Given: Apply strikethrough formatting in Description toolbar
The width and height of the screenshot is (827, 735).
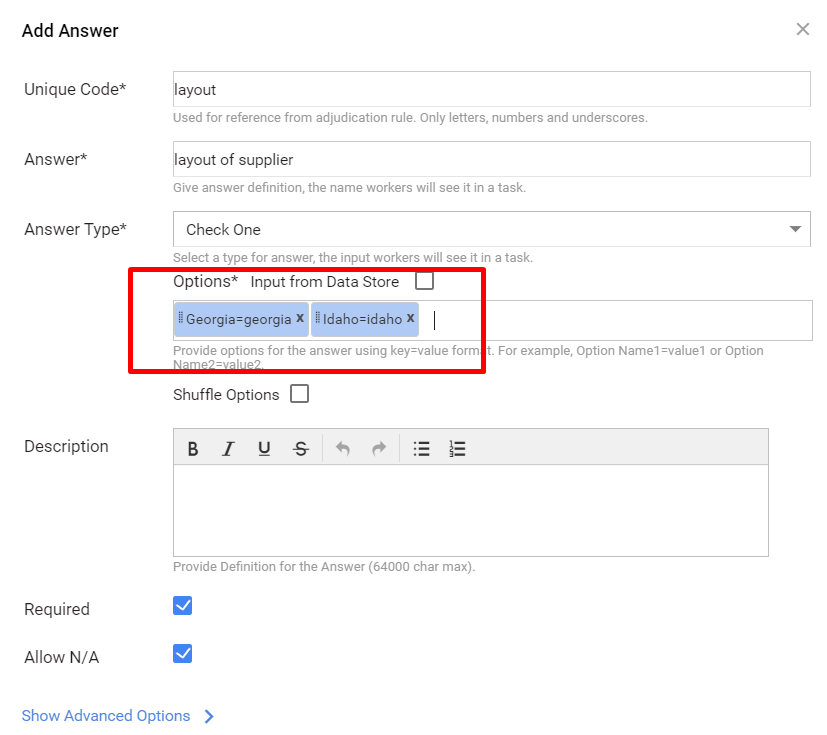Looking at the screenshot, I should pos(301,449).
